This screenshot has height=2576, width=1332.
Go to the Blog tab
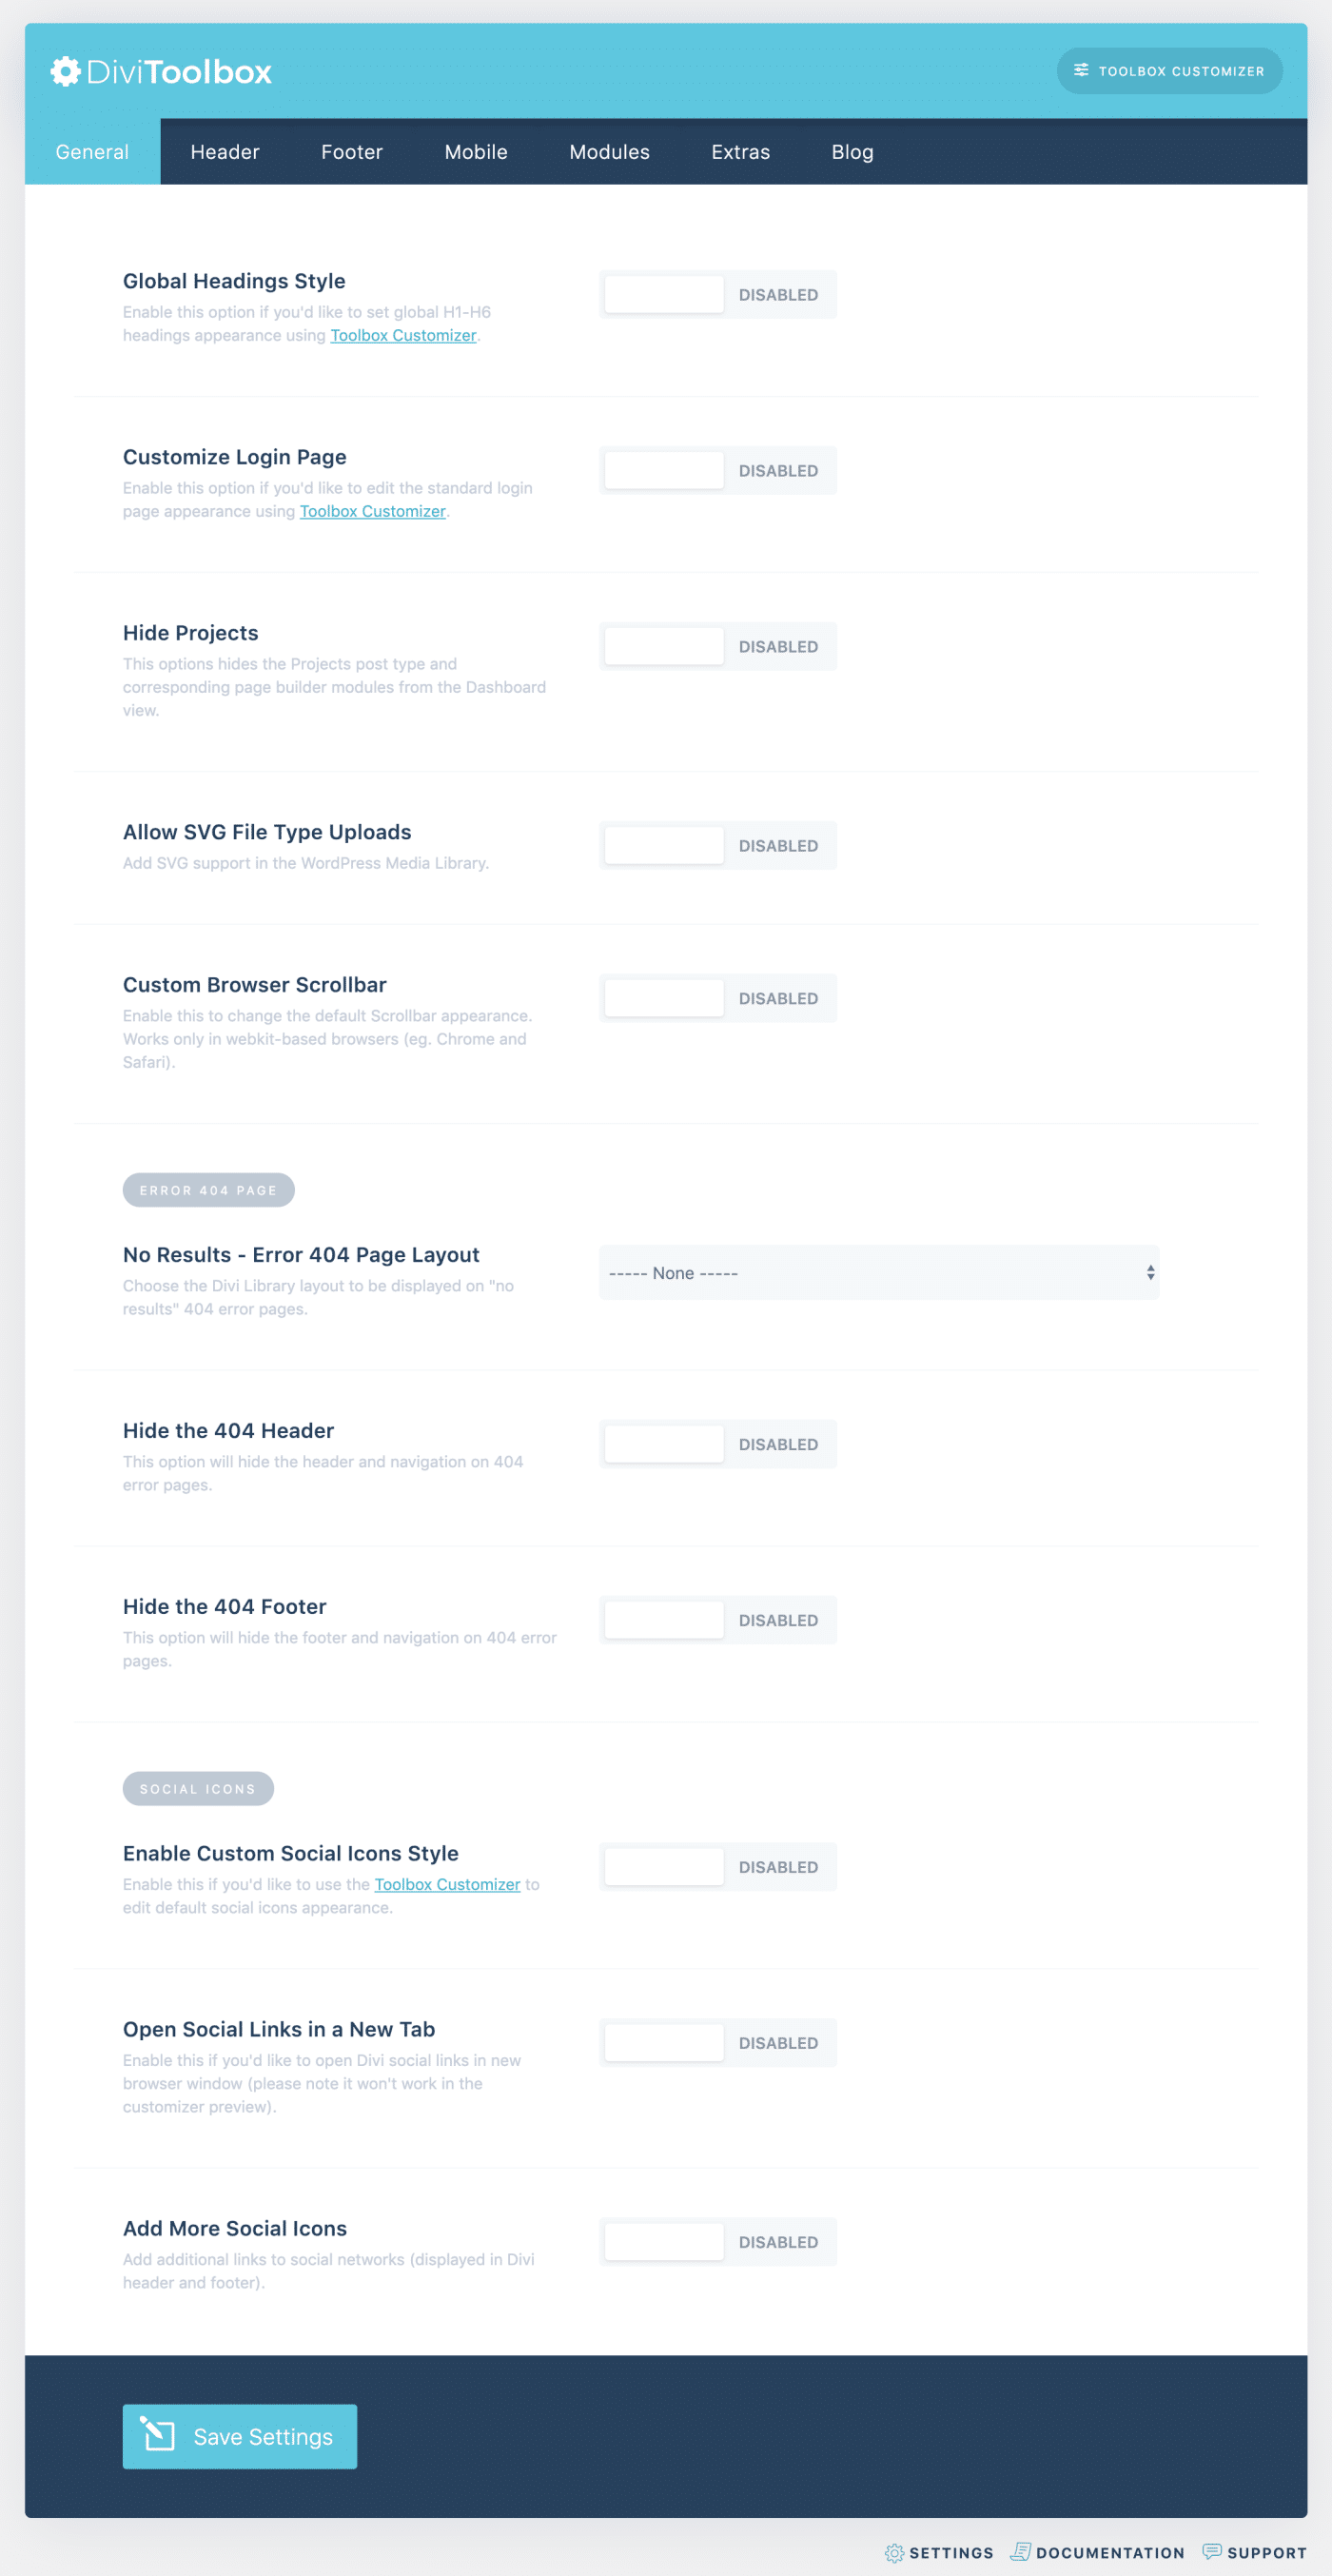[852, 152]
